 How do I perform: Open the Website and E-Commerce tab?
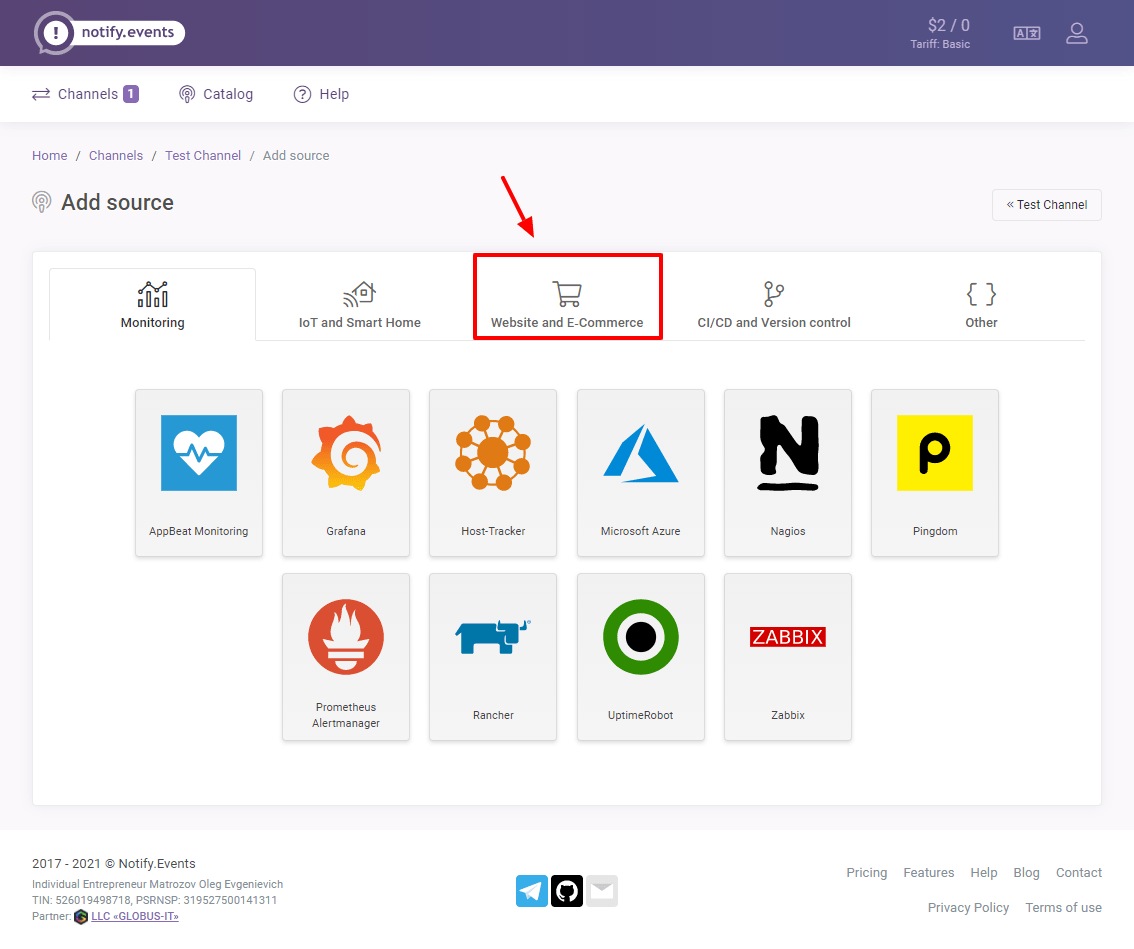click(567, 305)
